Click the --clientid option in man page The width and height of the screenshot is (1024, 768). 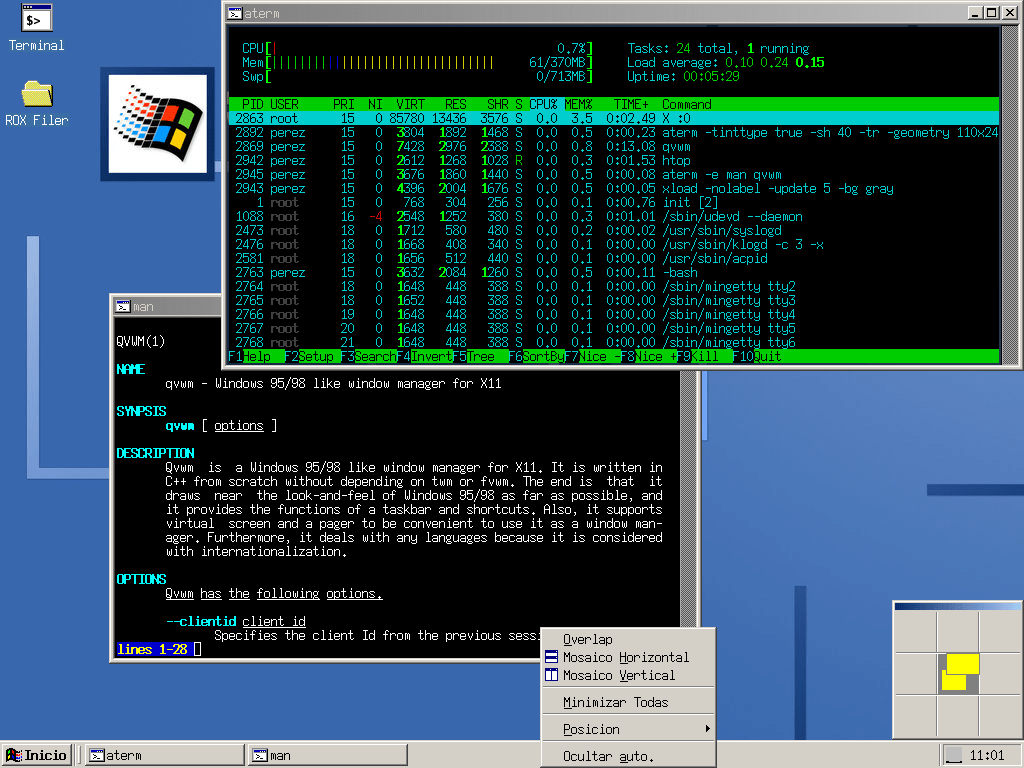tap(200, 622)
